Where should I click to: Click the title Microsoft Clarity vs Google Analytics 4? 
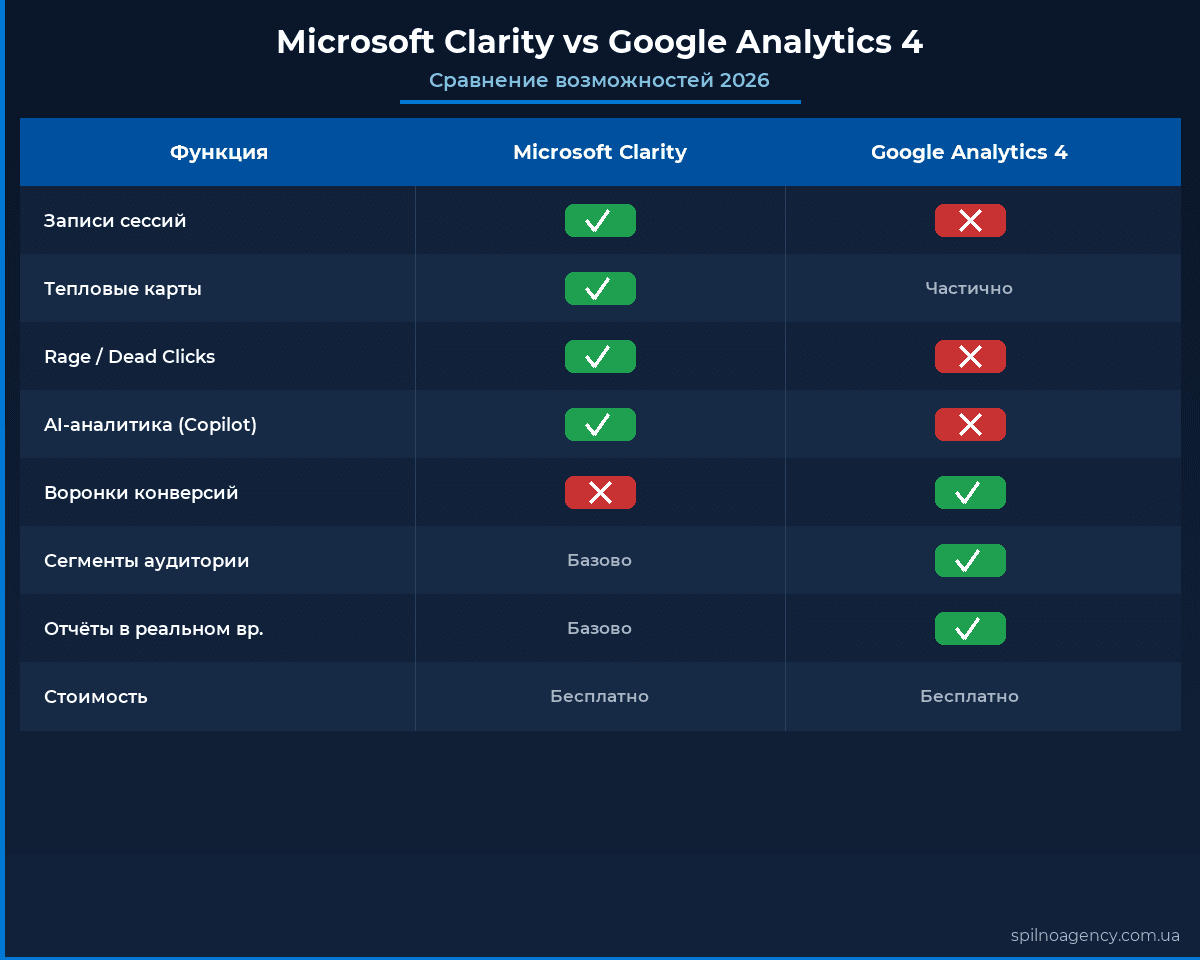coord(600,42)
